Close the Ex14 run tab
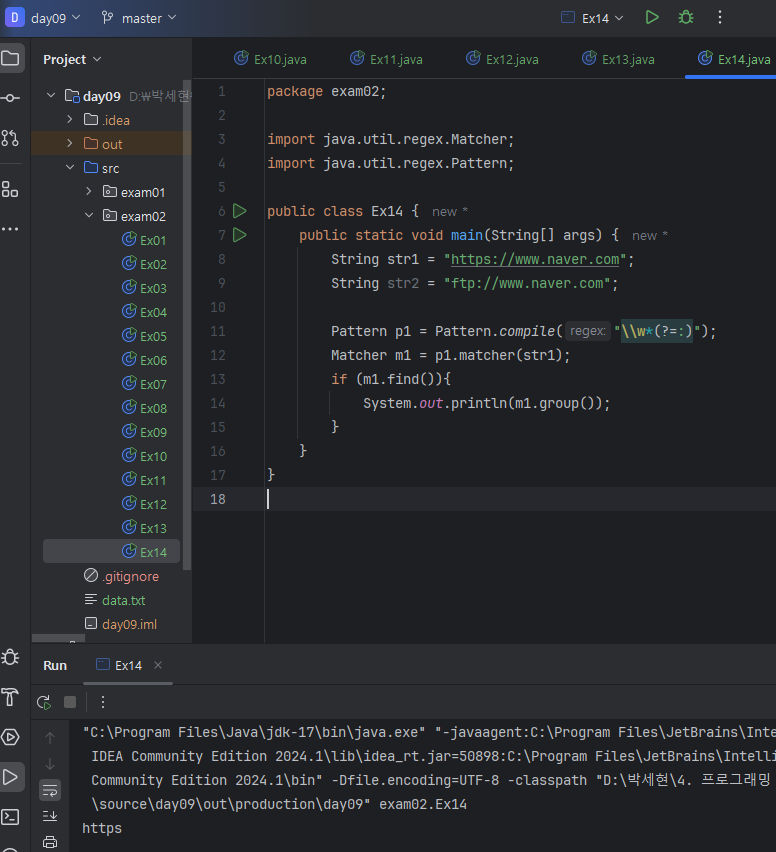The height and width of the screenshot is (852, 776). (x=158, y=665)
